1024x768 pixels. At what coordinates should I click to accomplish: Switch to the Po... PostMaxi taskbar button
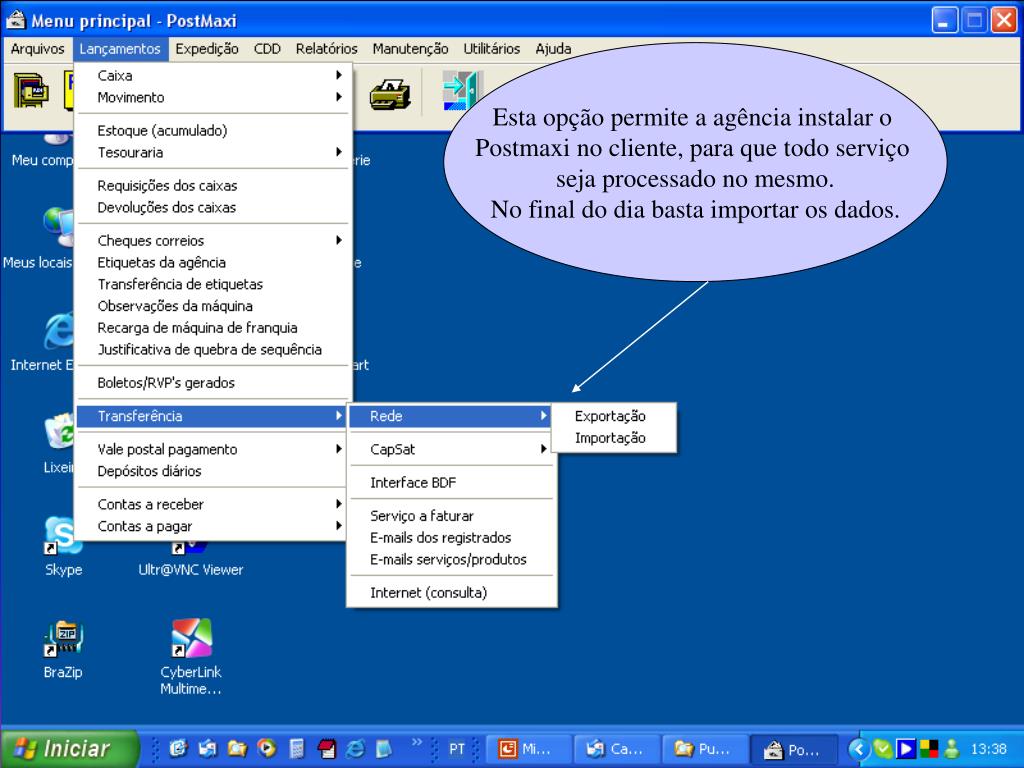tap(793, 749)
